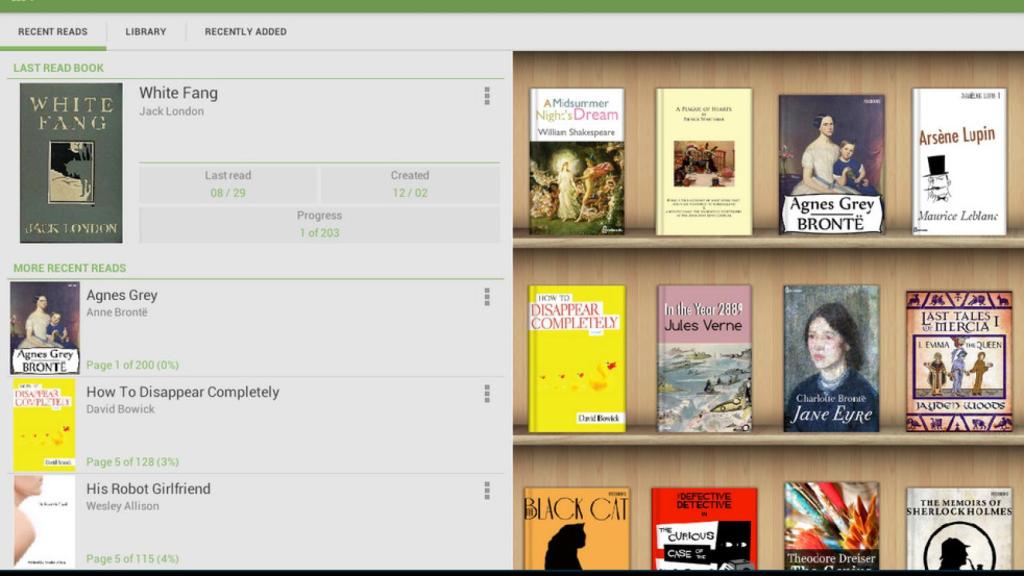Select The Black Cat book cover
The width and height of the screenshot is (1024, 576).
pyautogui.click(x=576, y=528)
